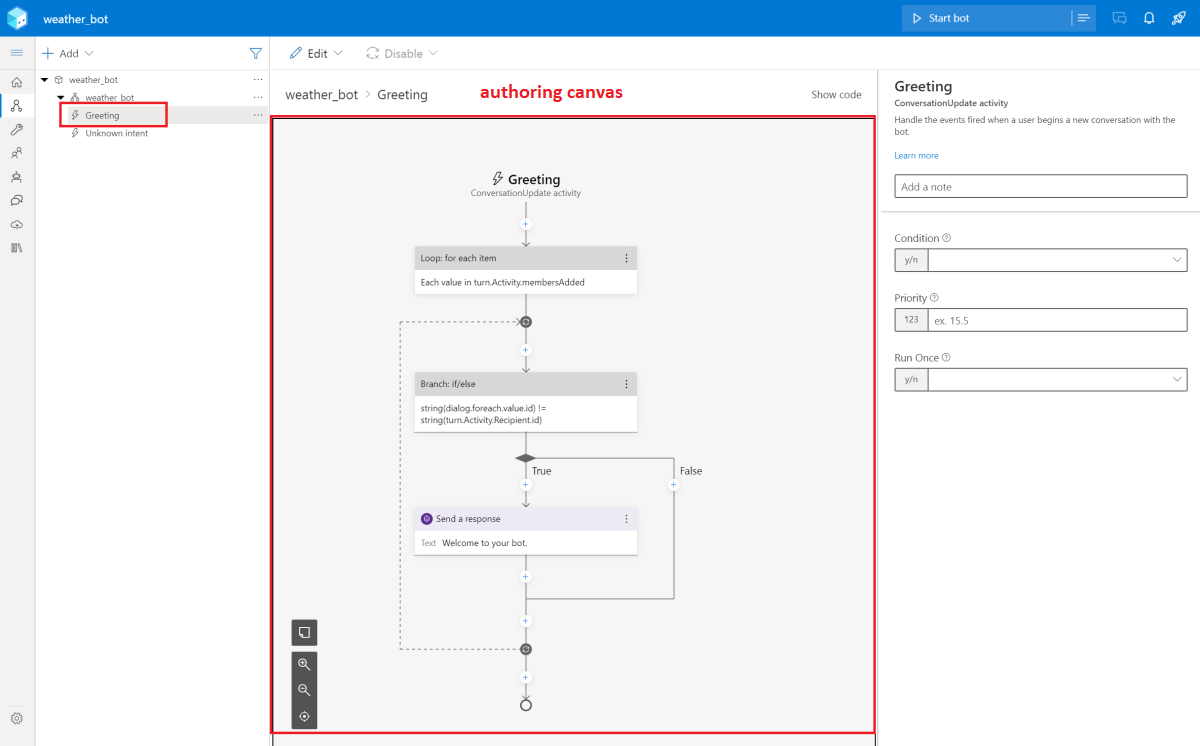Open the settings gear in sidebar
This screenshot has height=746, width=1200.
(x=17, y=718)
